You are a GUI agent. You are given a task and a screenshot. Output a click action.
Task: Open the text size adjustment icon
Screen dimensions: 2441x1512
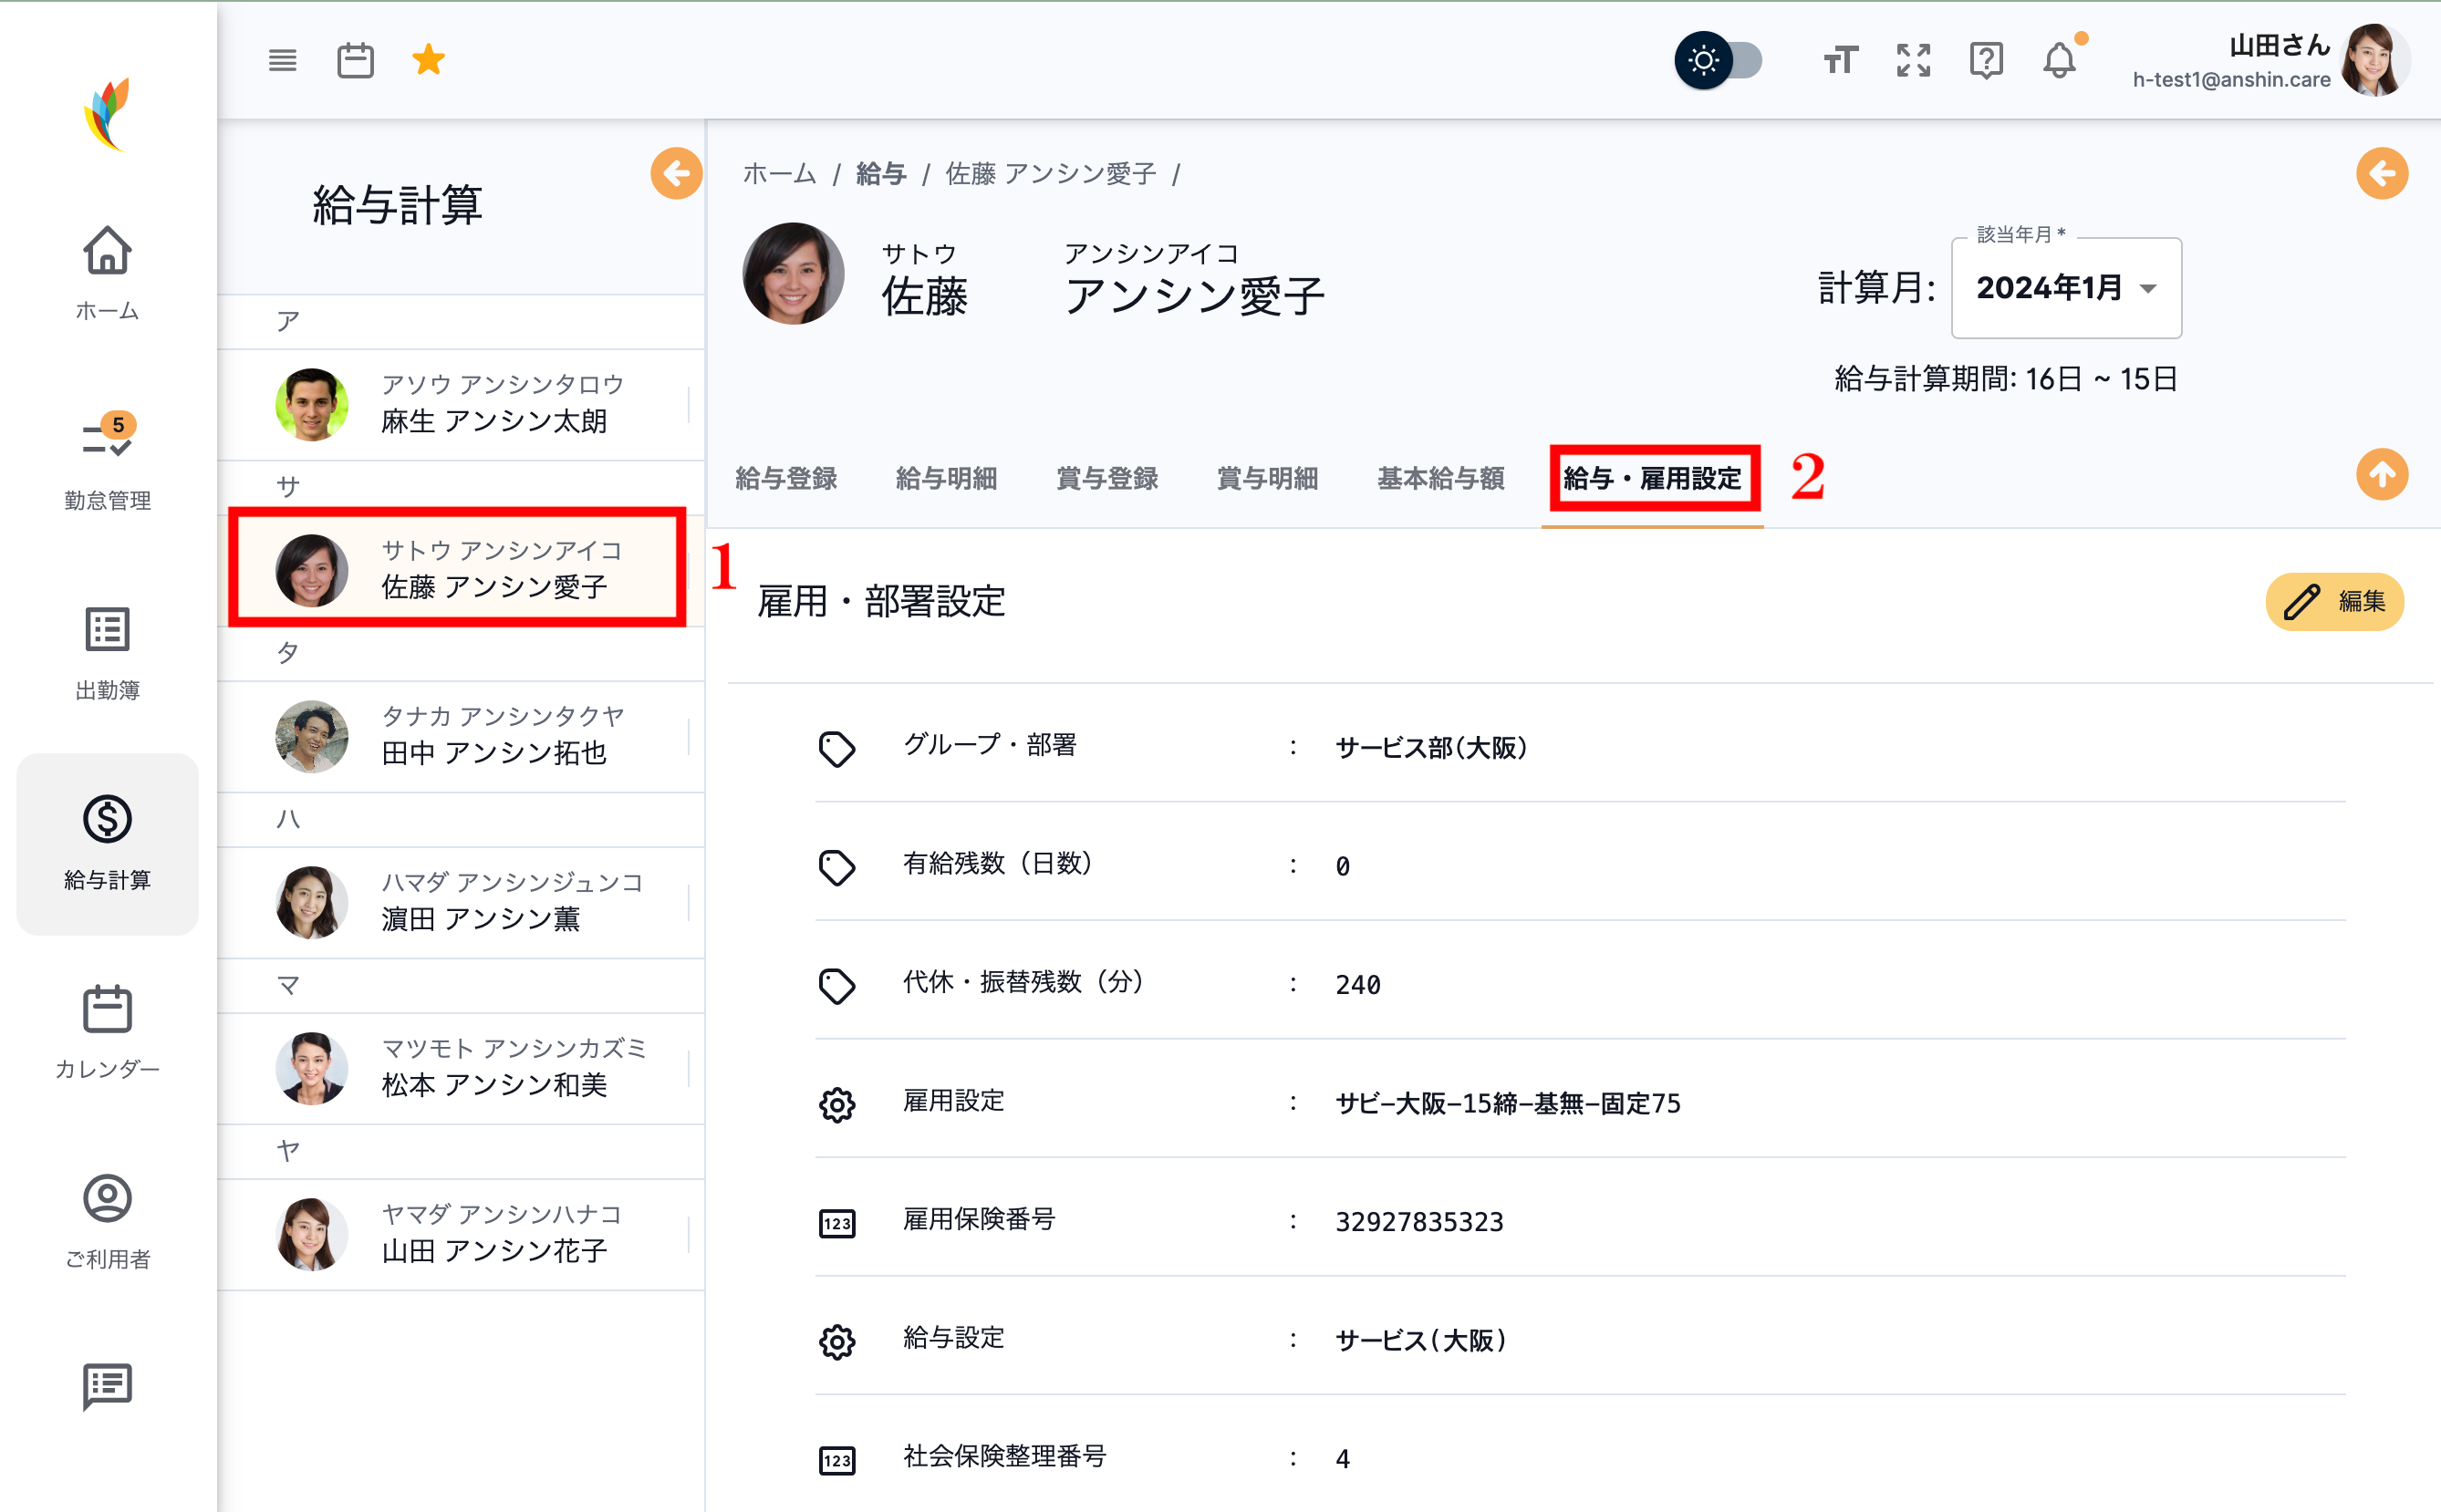(x=1840, y=60)
